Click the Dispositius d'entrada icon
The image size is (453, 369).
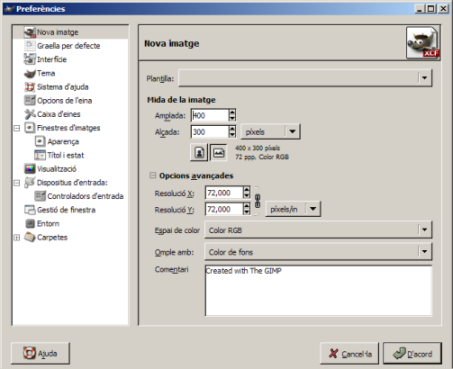pyautogui.click(x=30, y=182)
